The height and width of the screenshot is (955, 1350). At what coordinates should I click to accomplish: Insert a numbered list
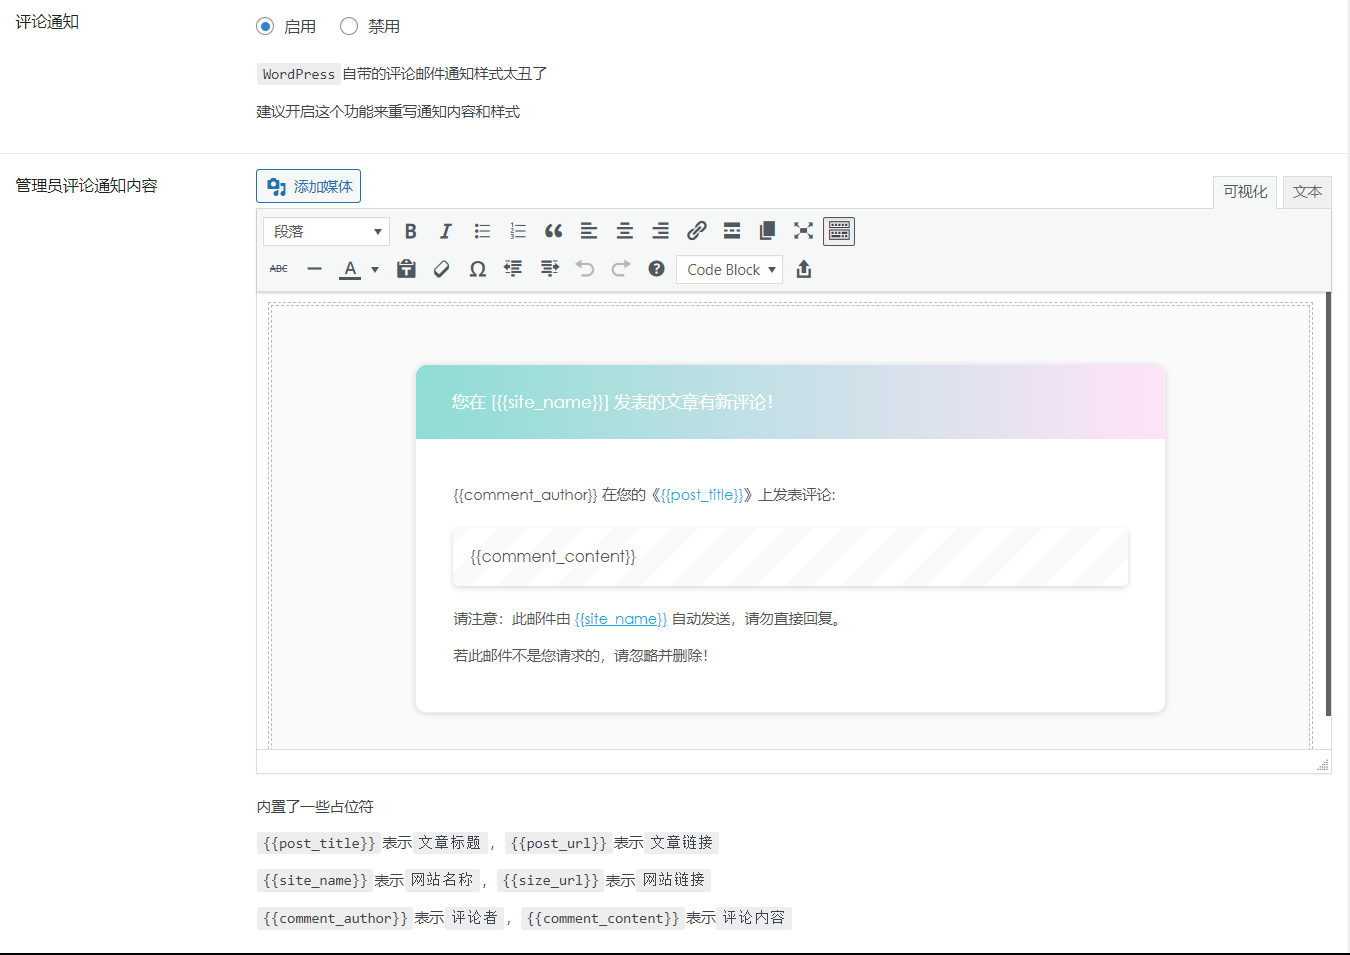tap(518, 231)
